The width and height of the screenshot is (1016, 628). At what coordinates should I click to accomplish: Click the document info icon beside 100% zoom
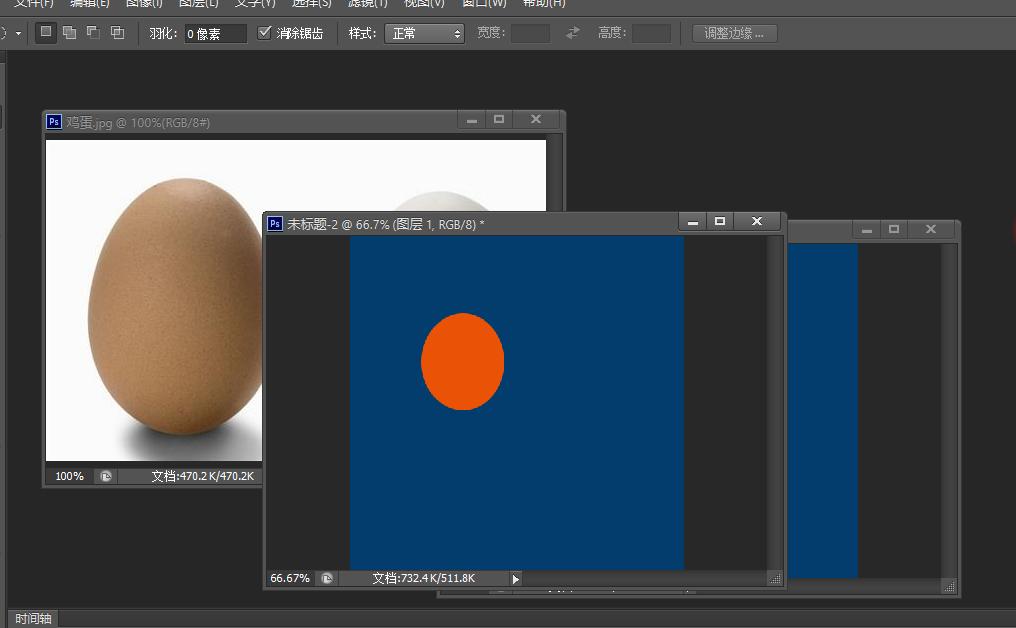click(x=105, y=476)
